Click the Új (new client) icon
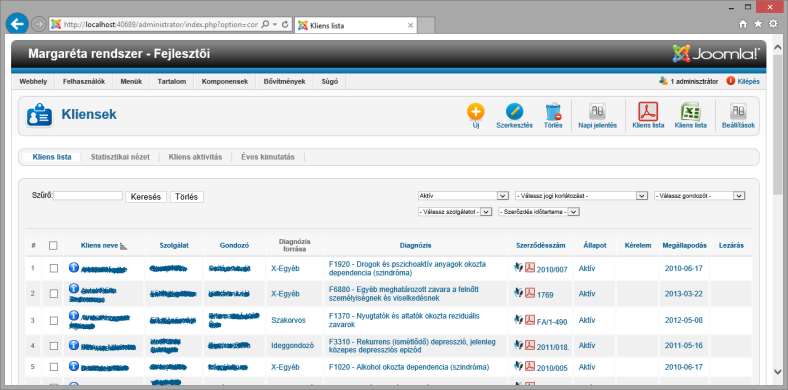This screenshot has width=788, height=390. (x=475, y=112)
